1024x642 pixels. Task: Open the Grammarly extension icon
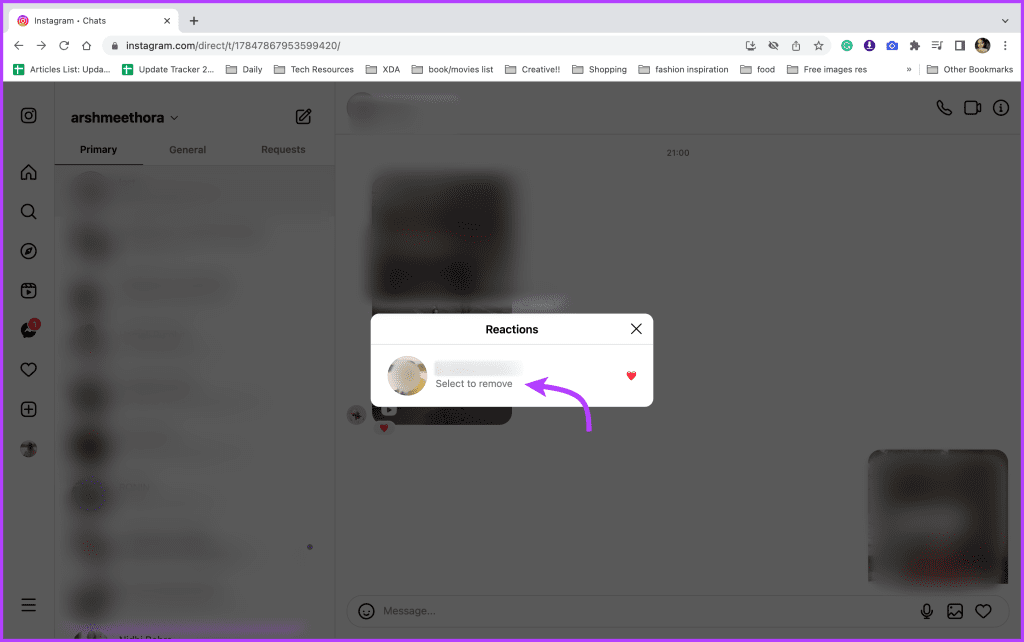846,45
